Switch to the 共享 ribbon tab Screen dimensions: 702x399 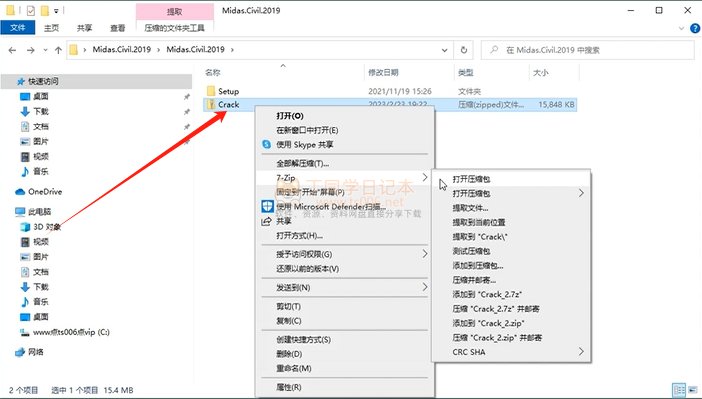pyautogui.click(x=84, y=28)
